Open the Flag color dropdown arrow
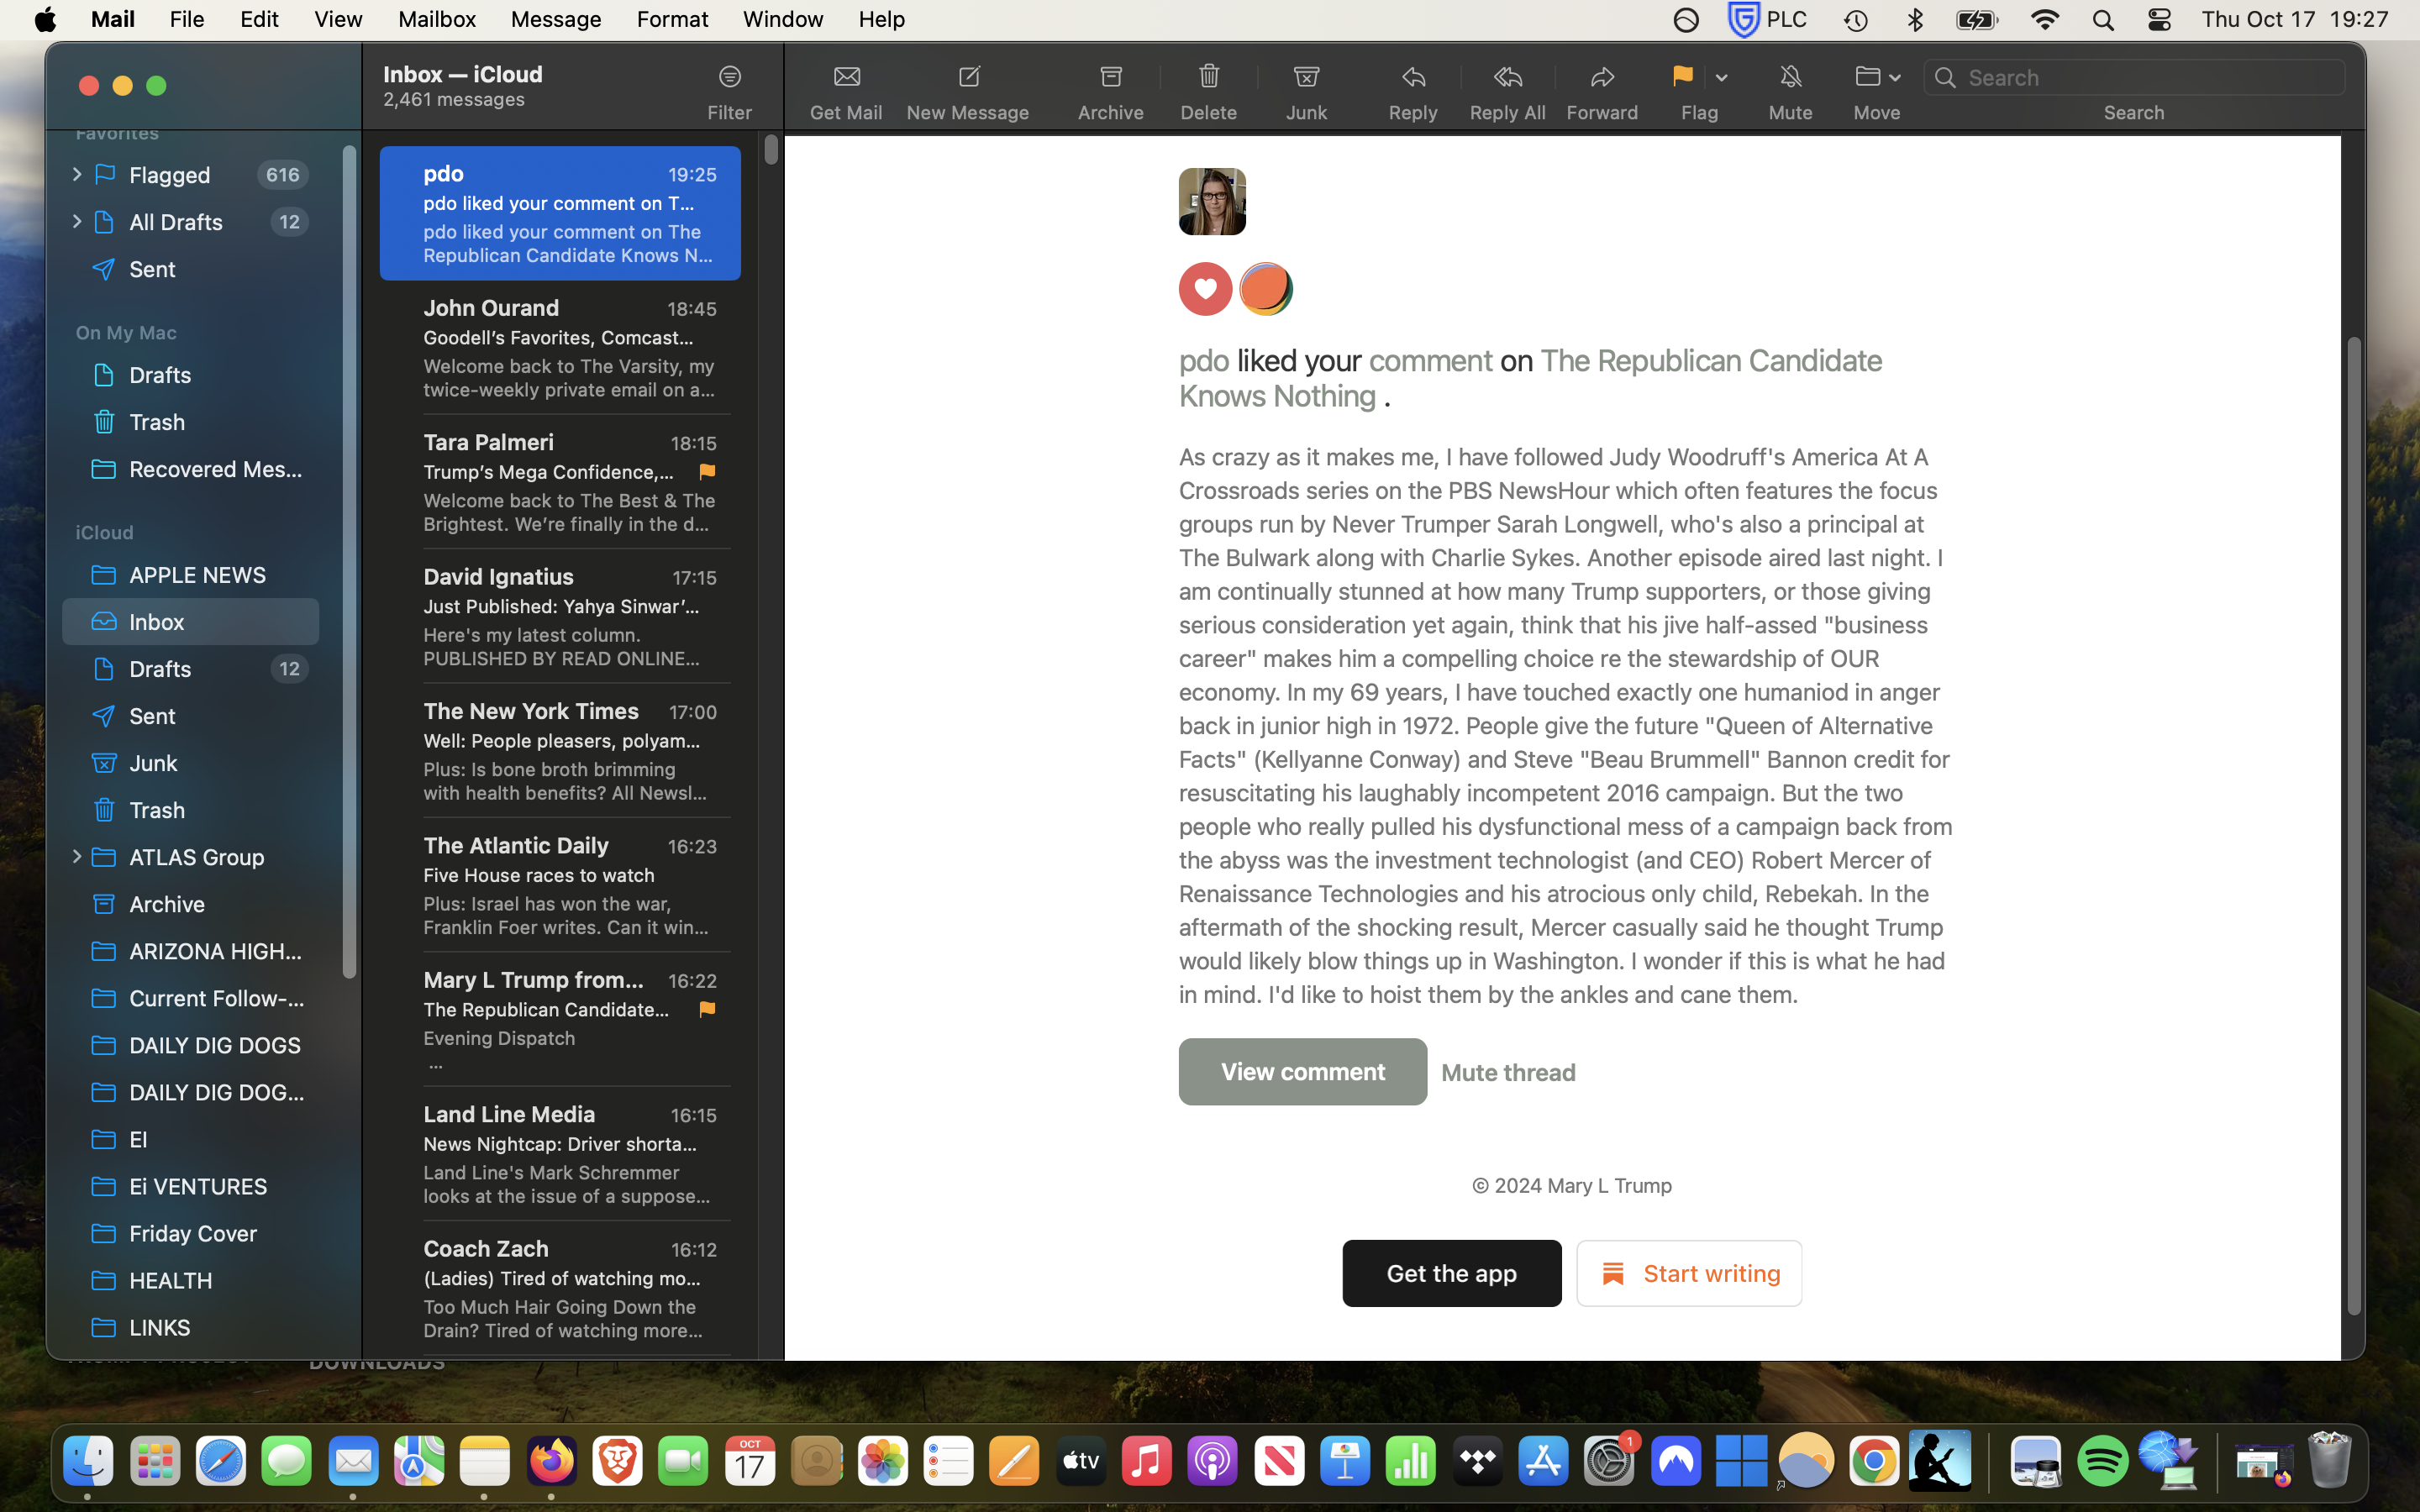This screenshot has height=1512, width=2420. pyautogui.click(x=1721, y=77)
